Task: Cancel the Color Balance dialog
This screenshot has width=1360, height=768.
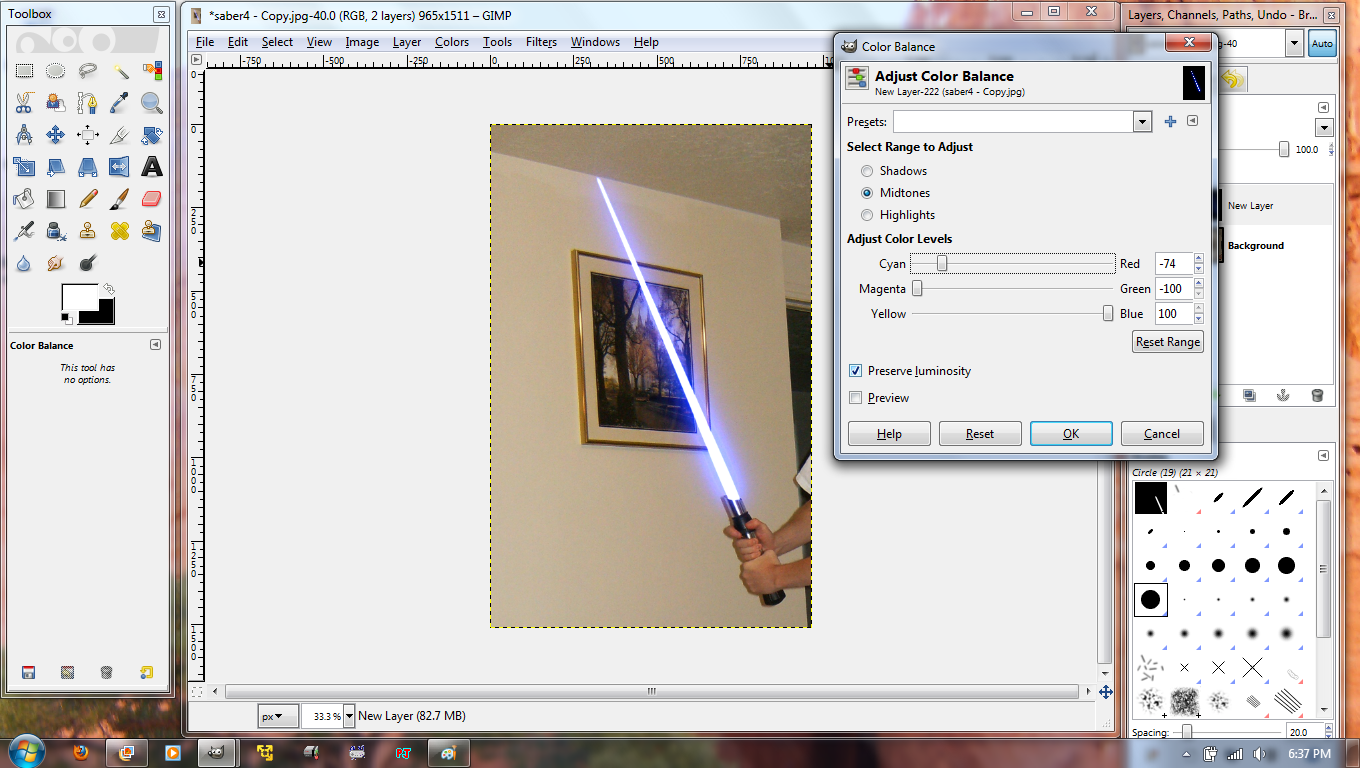Action: coord(1162,434)
